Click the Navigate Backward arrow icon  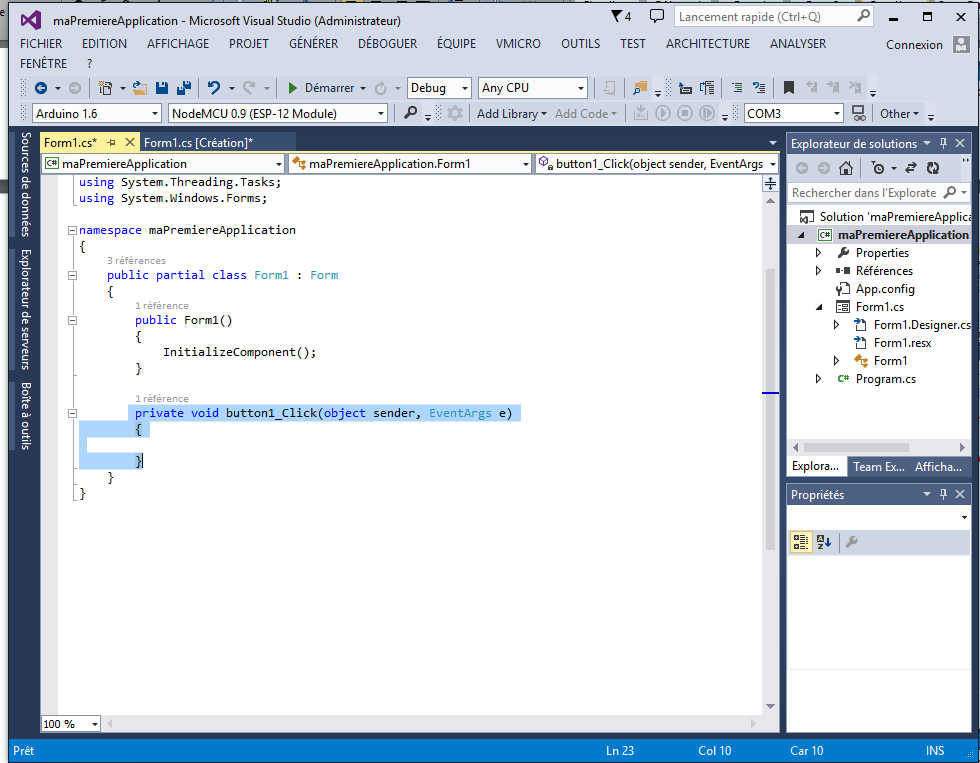(41, 88)
